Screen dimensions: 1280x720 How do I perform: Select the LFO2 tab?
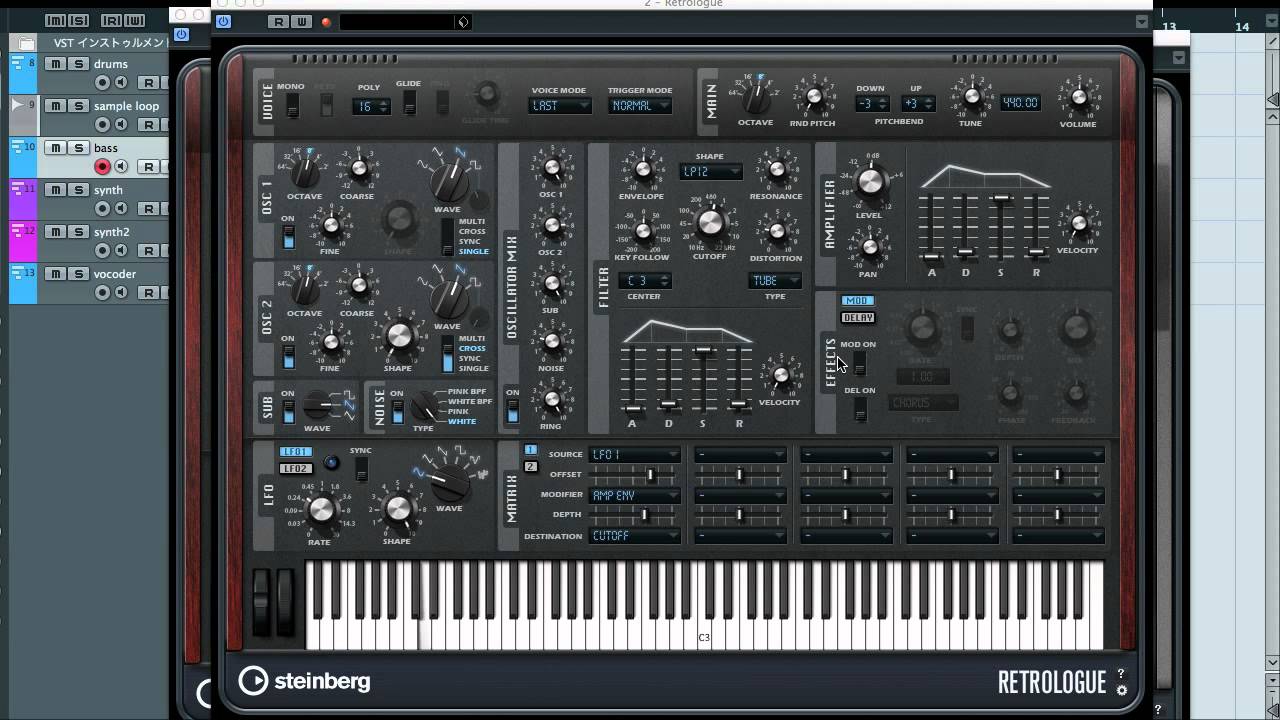point(296,468)
